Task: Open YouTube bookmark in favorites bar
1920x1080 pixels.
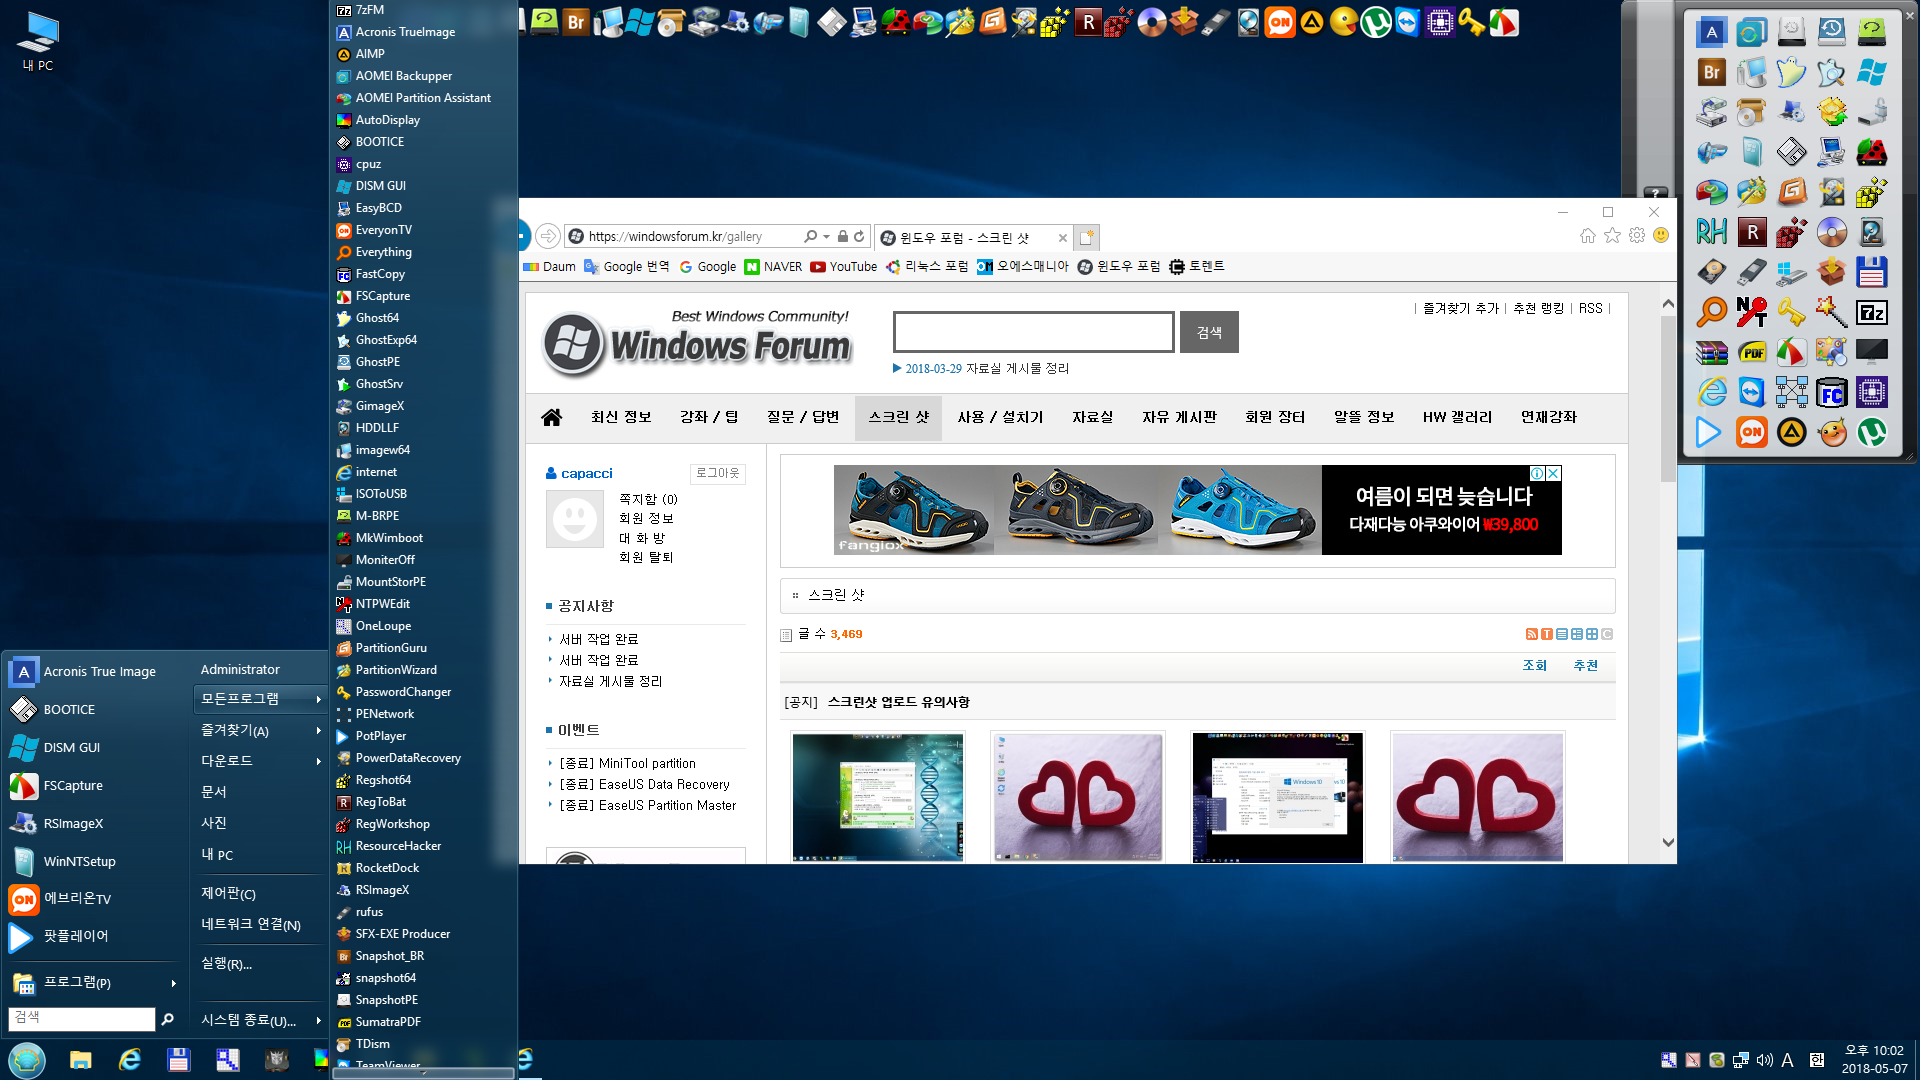Action: 843,266
